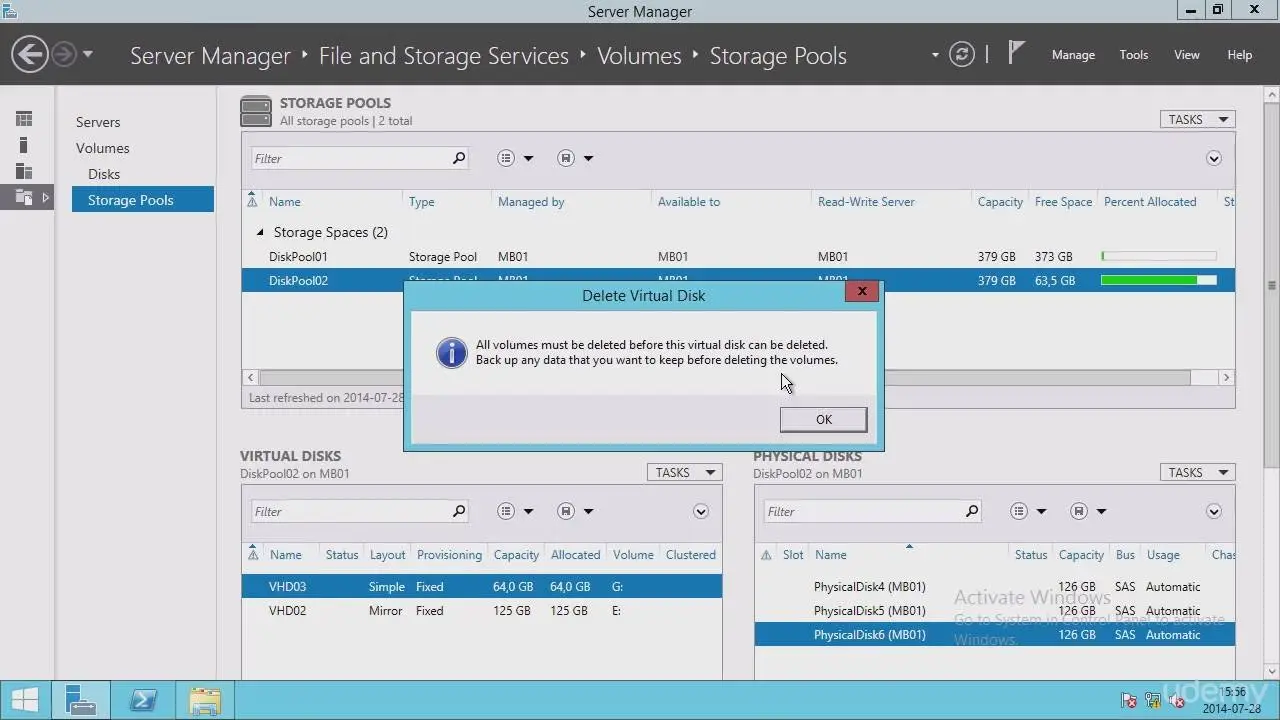Click search icon in Virtual Disks filter
The height and width of the screenshot is (720, 1280).
[x=459, y=511]
